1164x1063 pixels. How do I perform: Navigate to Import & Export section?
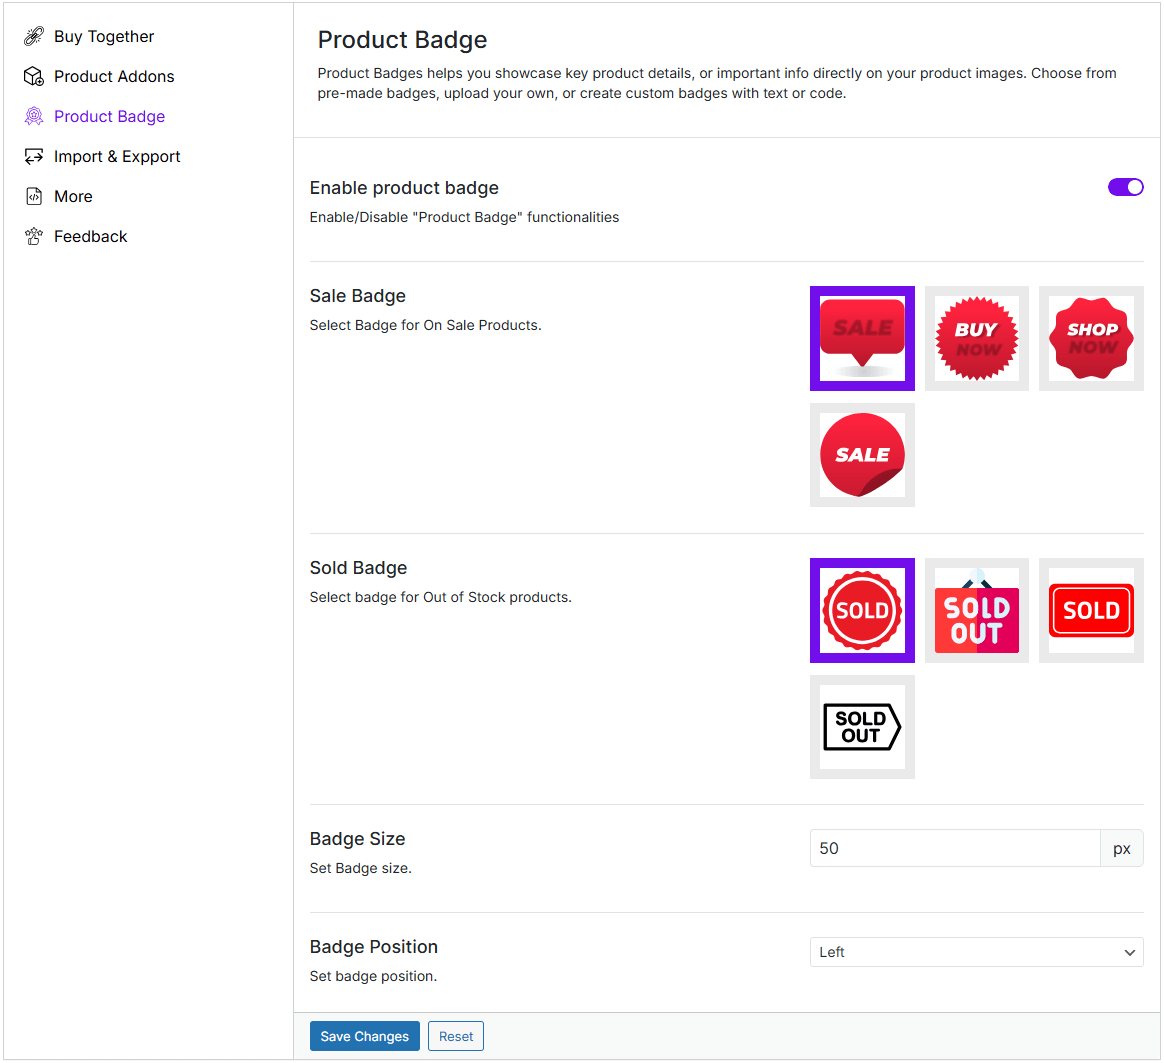[x=116, y=156]
